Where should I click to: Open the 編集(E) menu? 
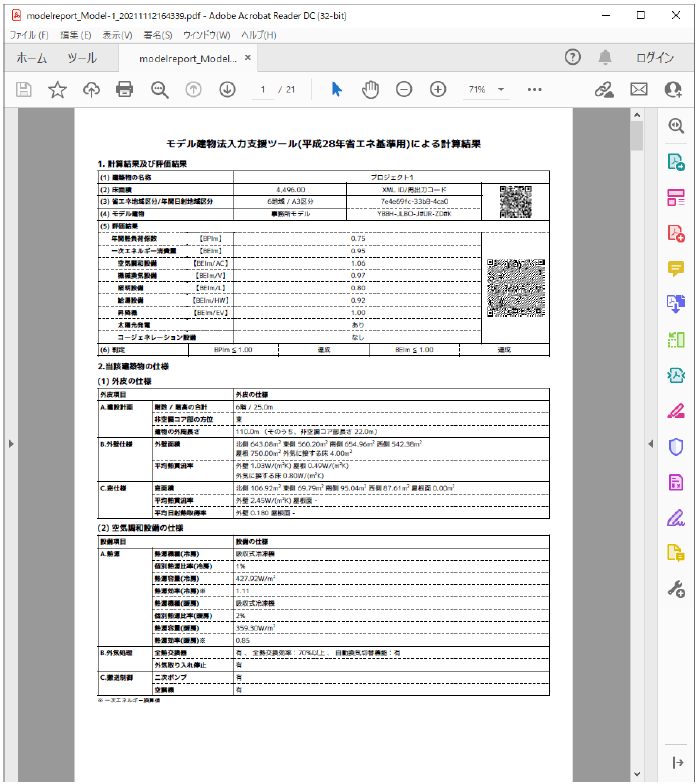(x=76, y=35)
